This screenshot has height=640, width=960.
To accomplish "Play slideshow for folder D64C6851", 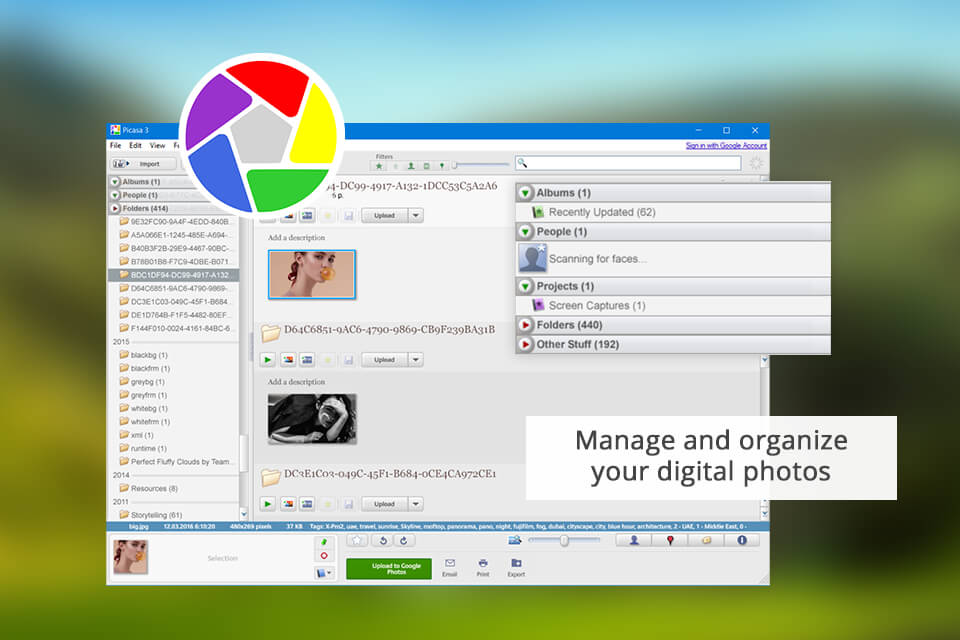I will point(268,360).
